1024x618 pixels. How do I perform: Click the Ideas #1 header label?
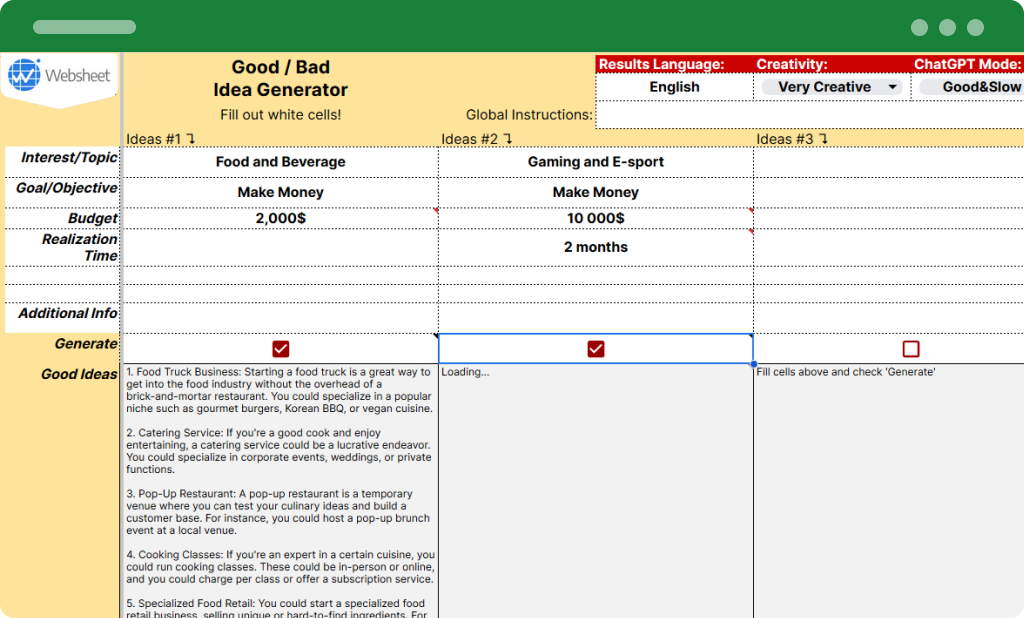[160, 139]
